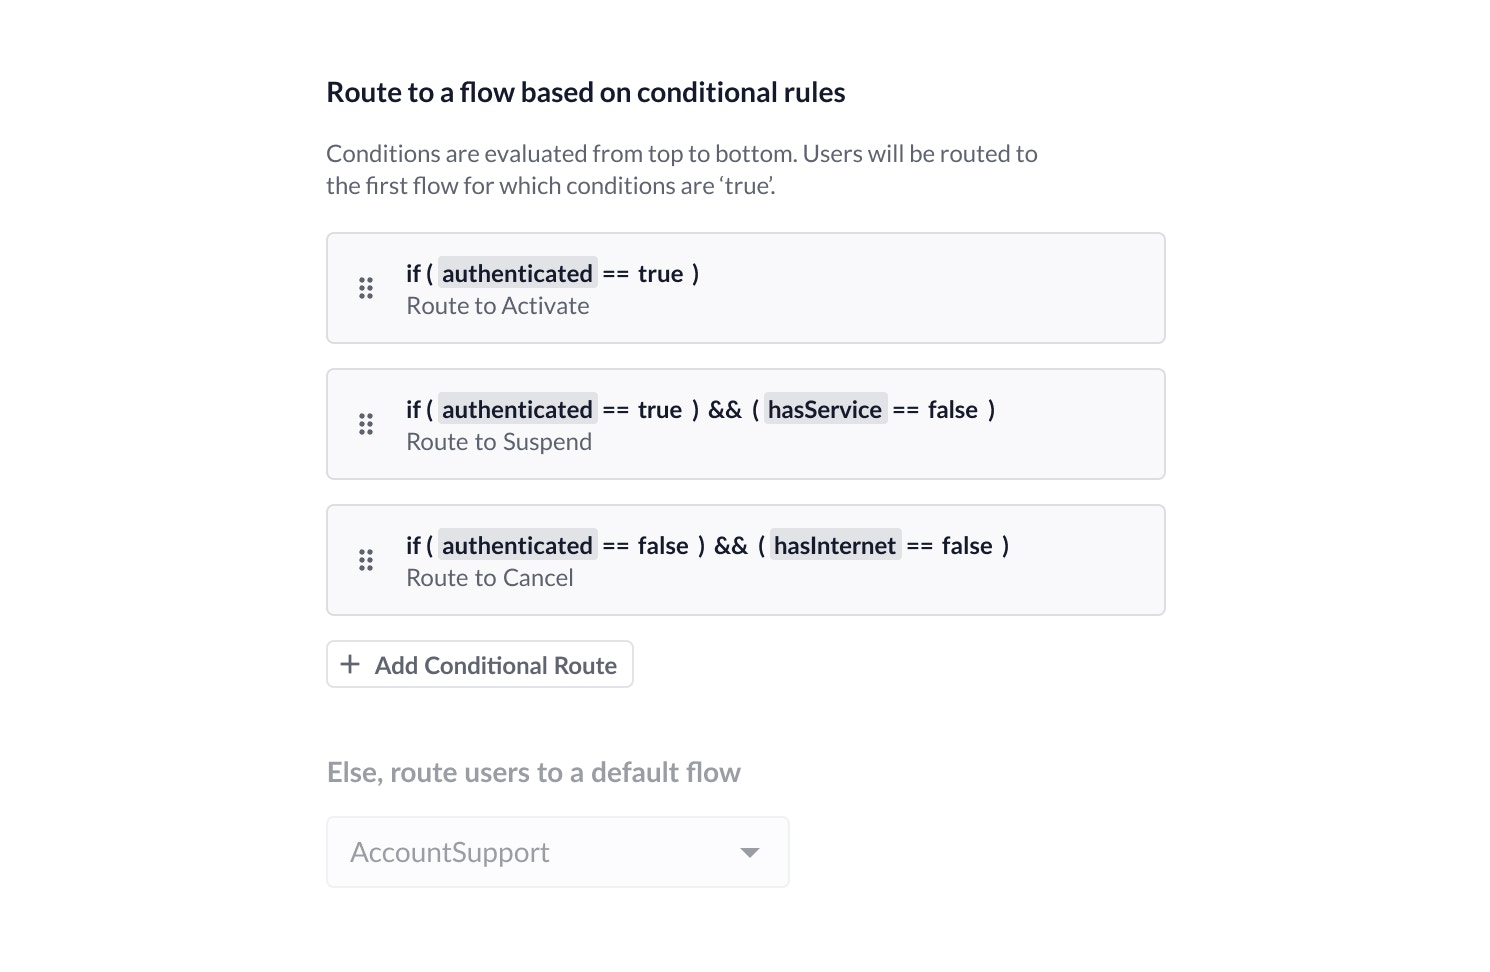Viewport: 1490px width, 972px height.
Task: Click the 'Else, route users to a default flow' heading
Action: coord(533,772)
